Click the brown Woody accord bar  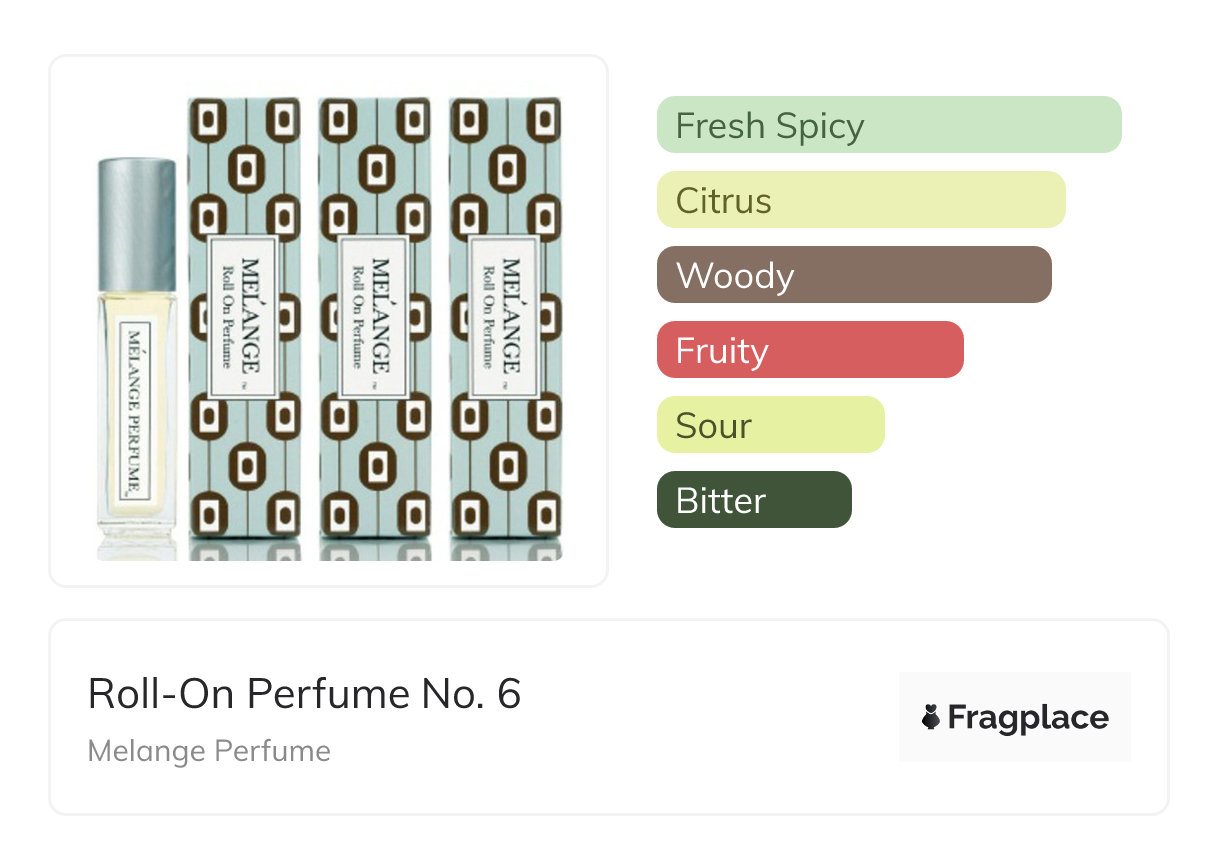853,275
